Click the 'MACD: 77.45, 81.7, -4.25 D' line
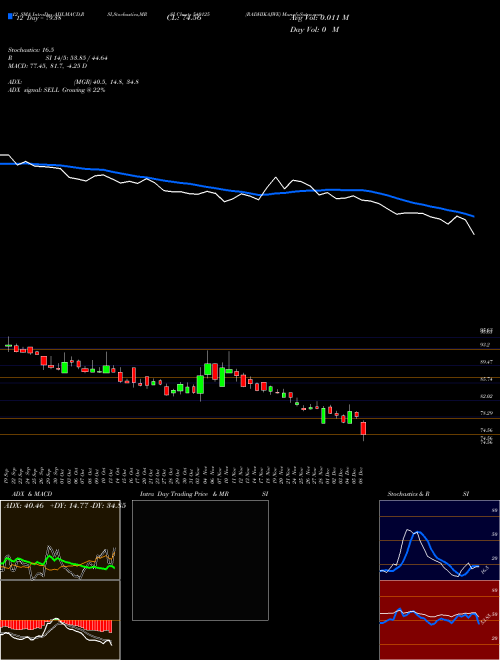 tap(48, 66)
